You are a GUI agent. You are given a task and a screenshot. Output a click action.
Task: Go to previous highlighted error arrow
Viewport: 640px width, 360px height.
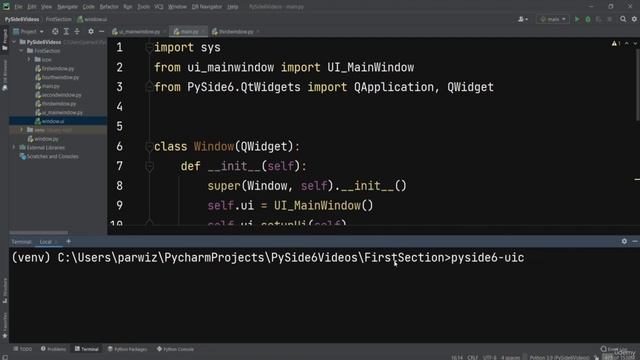627,43
